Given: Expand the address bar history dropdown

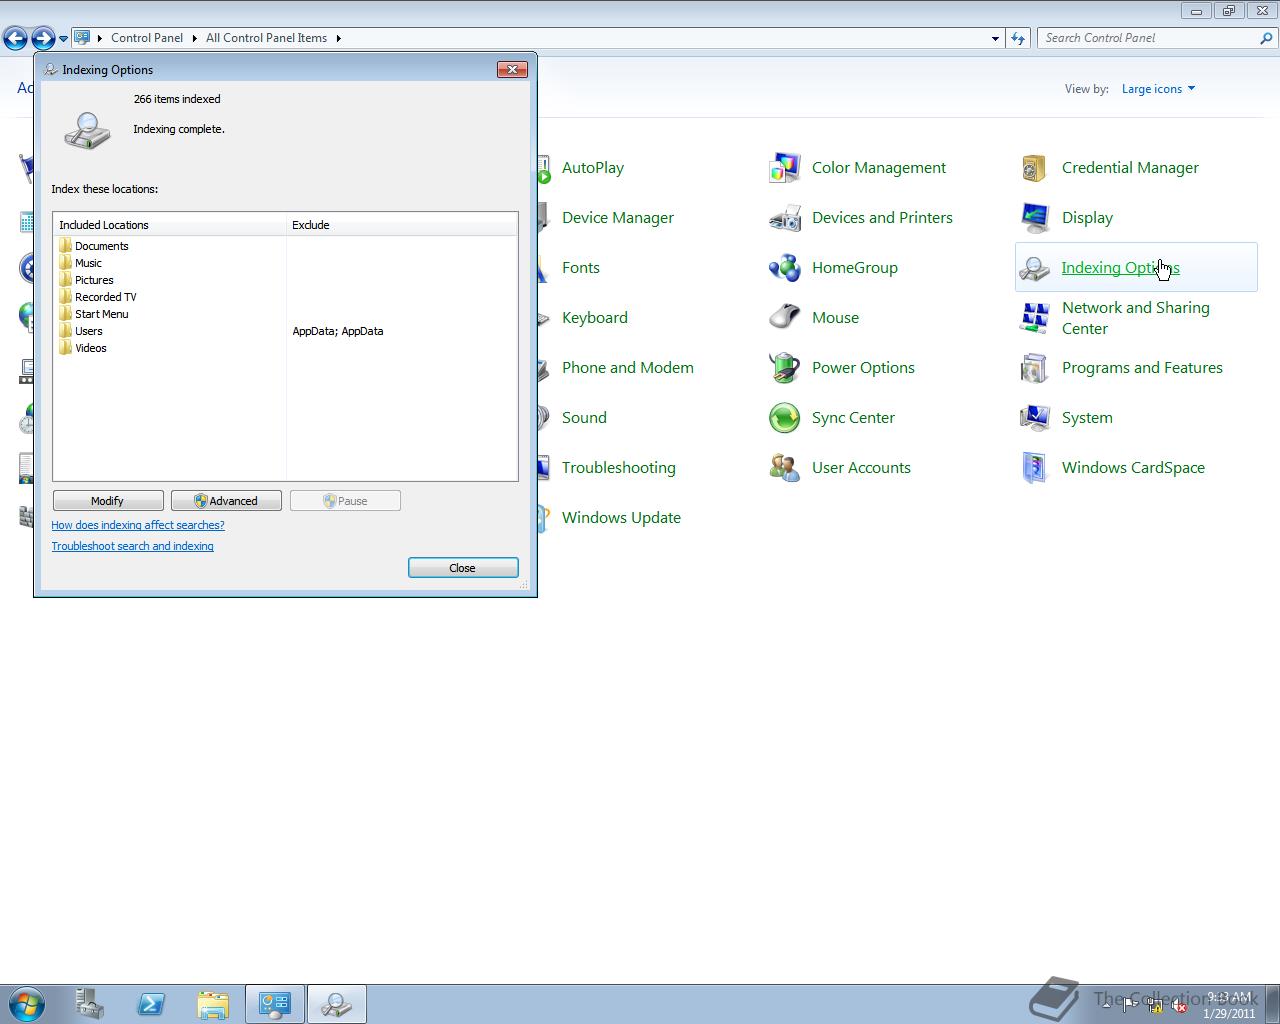Looking at the screenshot, I should point(995,38).
